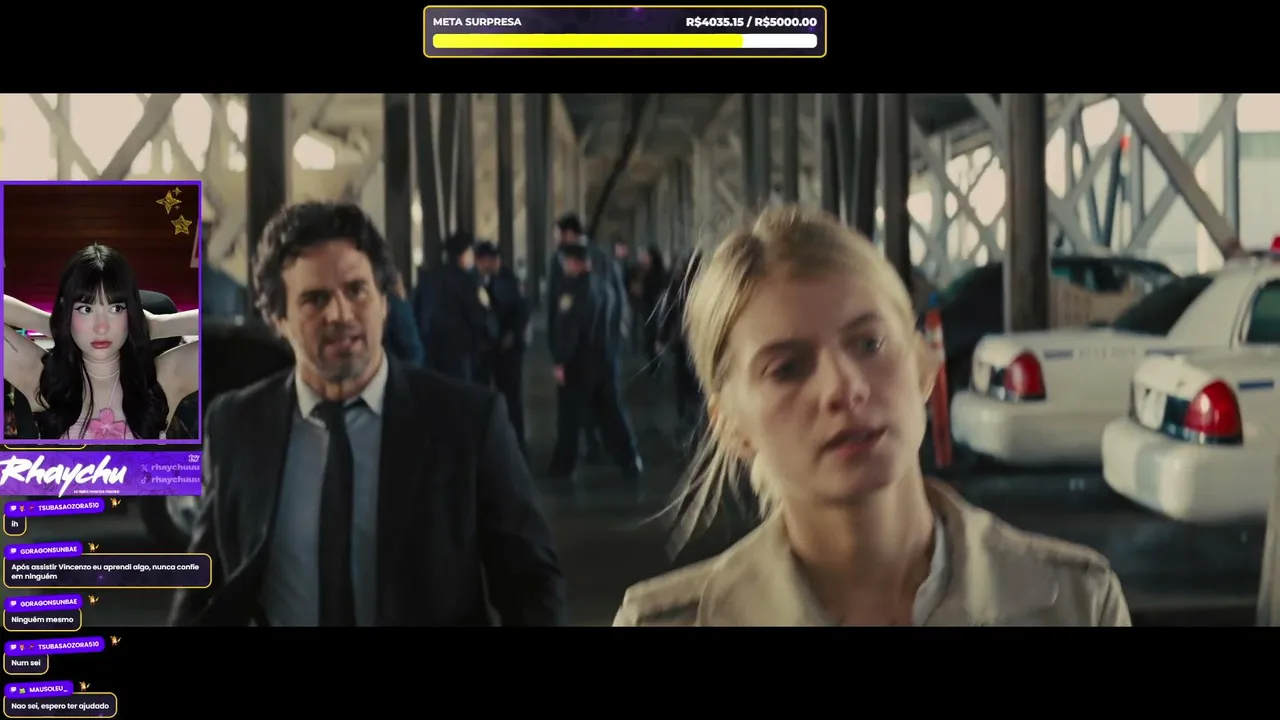Image resolution: width=1280 pixels, height=720 pixels.
Task: Click the R$4035.15 / R$5000.00 goal amount
Action: click(751, 22)
